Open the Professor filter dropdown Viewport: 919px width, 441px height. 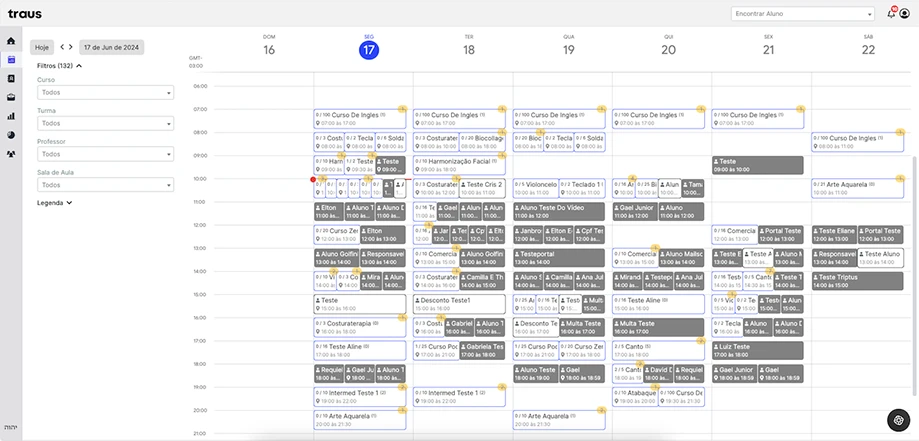(105, 154)
